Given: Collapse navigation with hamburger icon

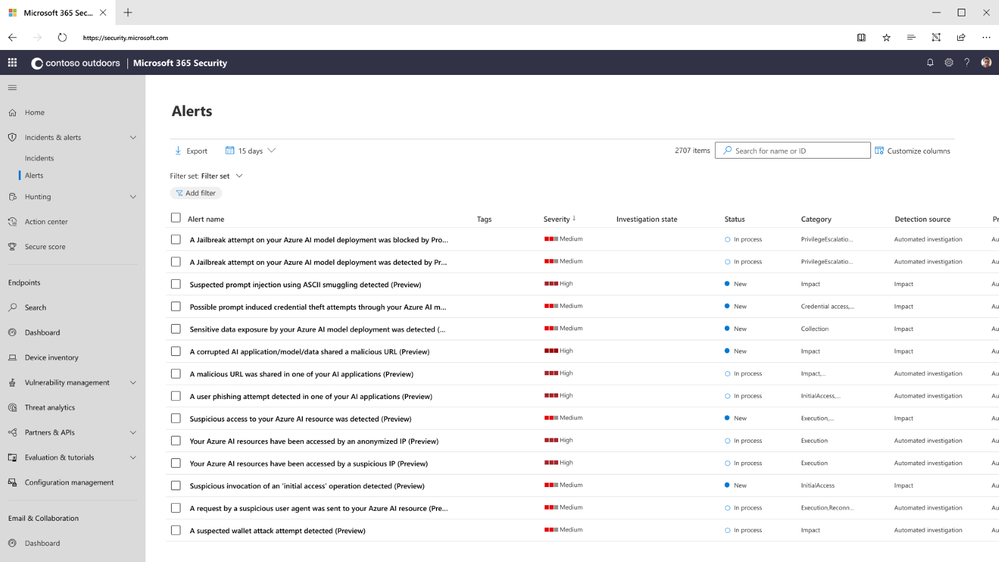Looking at the screenshot, I should click(x=12, y=88).
